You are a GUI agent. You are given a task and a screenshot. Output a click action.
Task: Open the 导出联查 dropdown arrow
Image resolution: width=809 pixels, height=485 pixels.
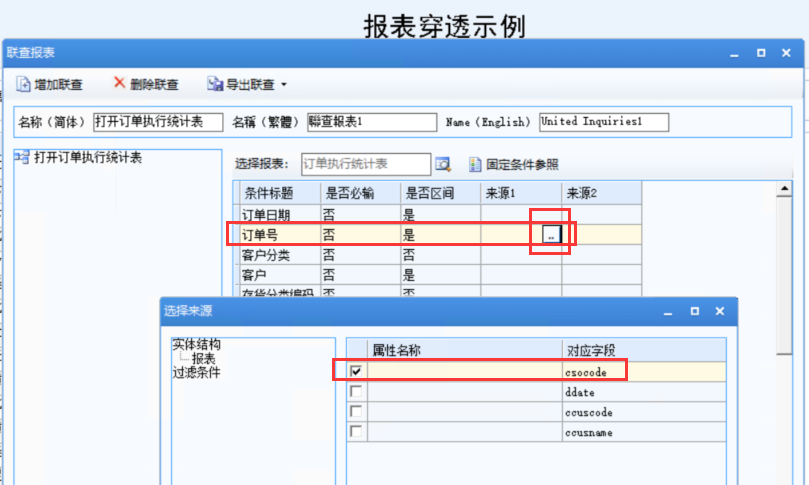(284, 85)
